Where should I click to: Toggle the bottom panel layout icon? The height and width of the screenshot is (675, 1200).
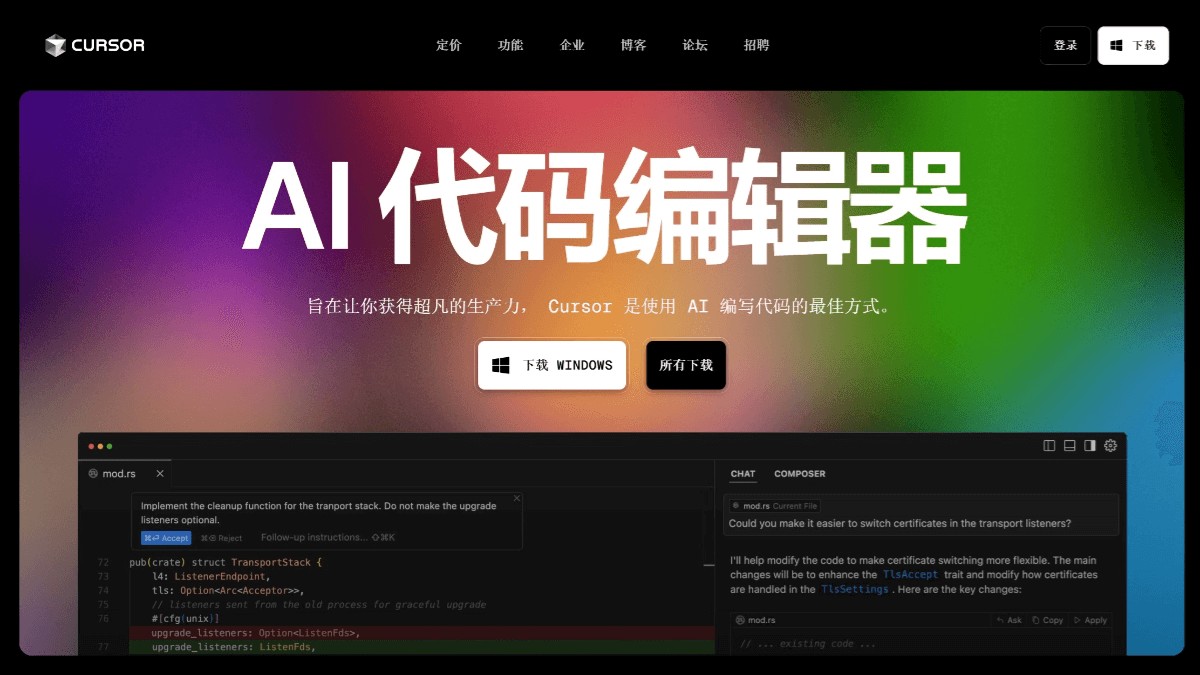[x=1069, y=446]
